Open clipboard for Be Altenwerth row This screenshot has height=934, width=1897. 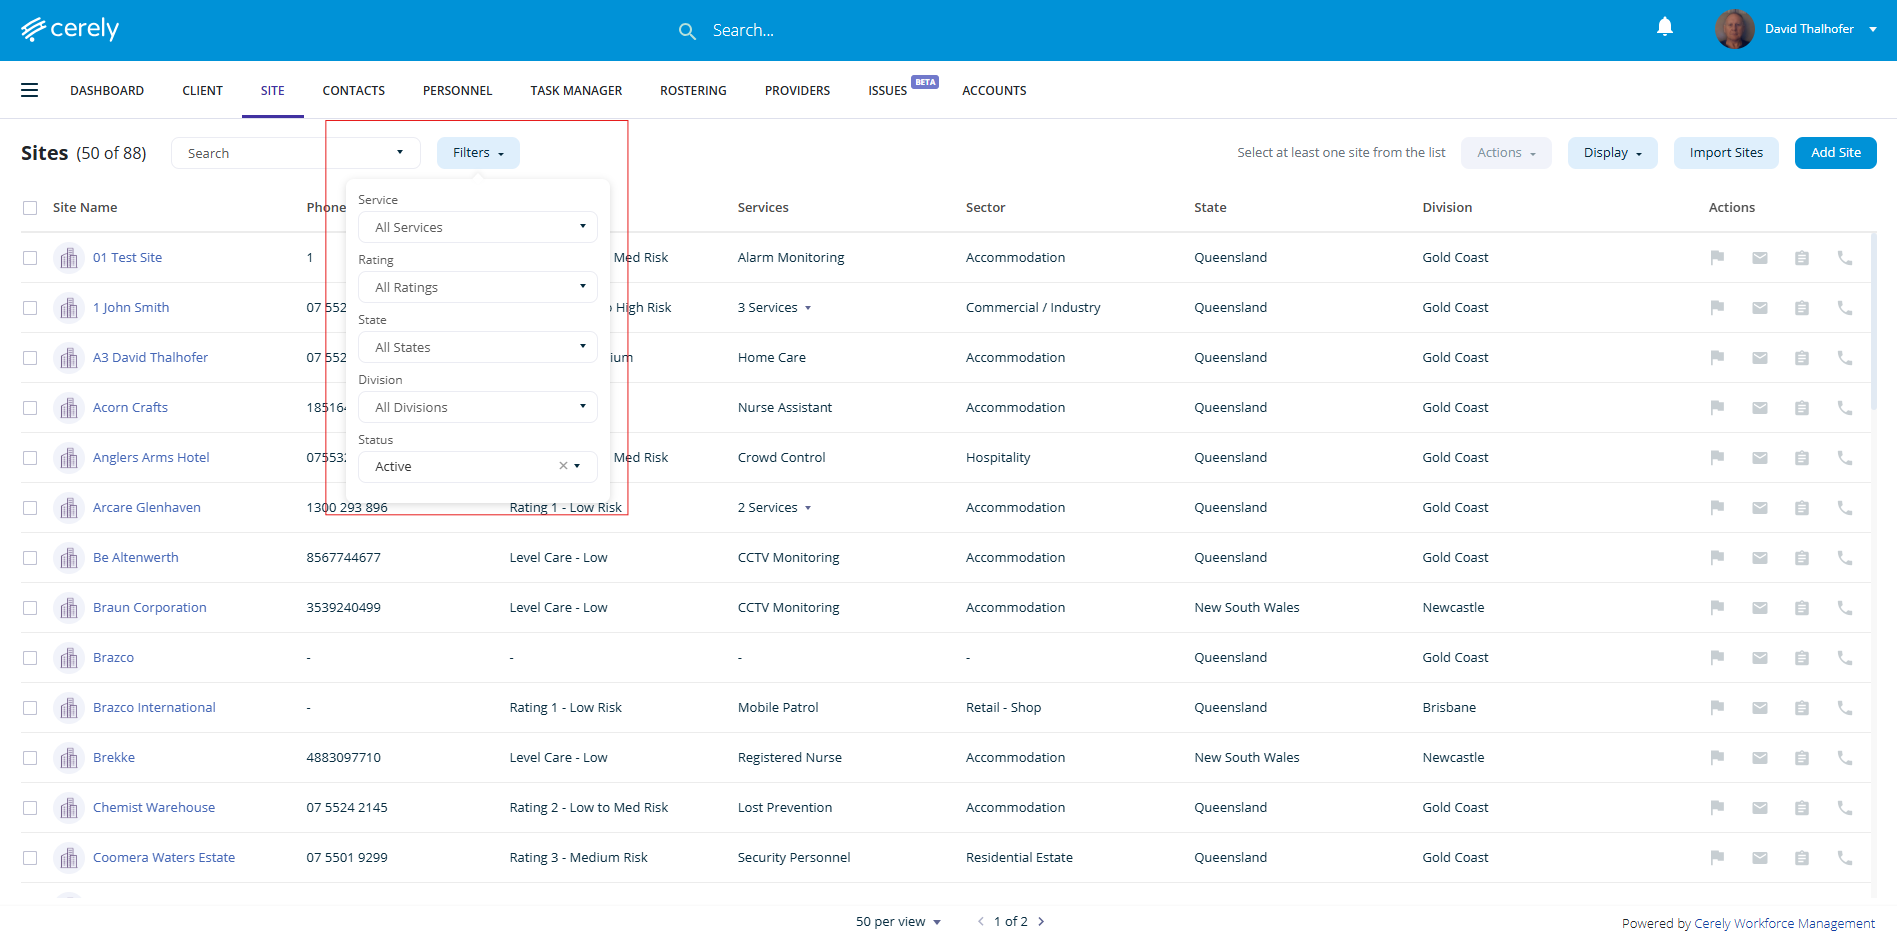point(1802,558)
